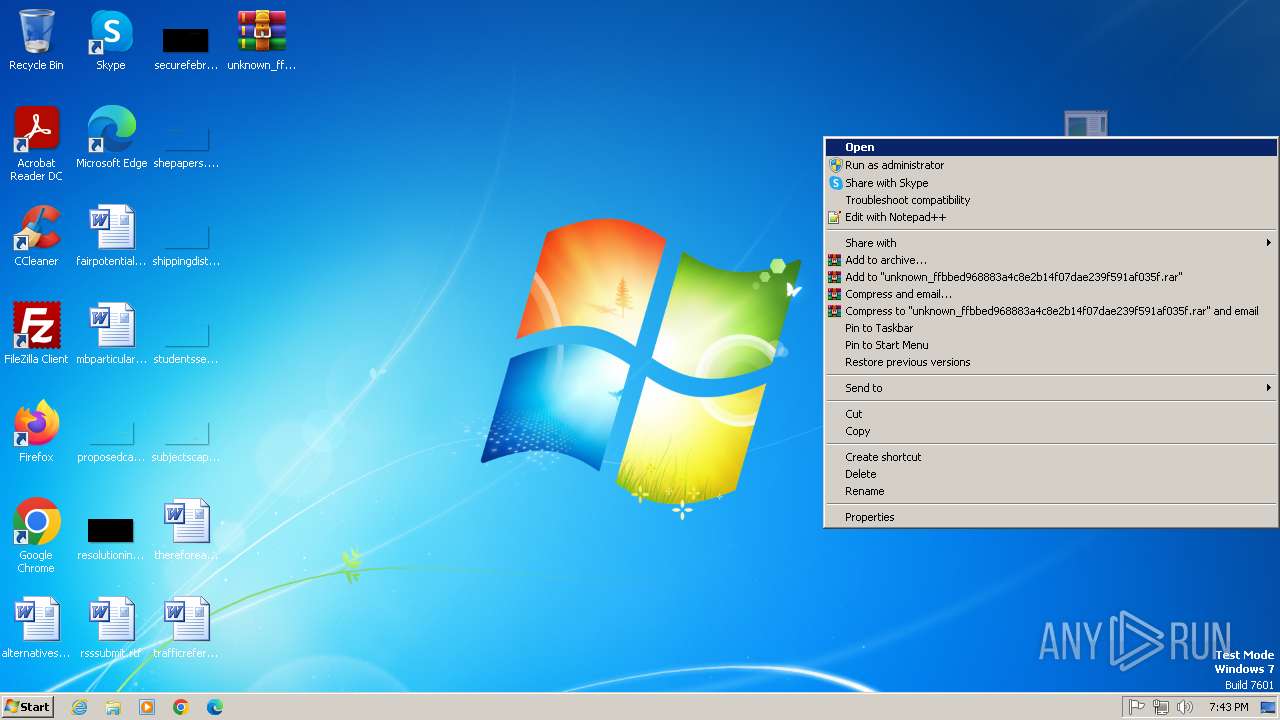This screenshot has height=720, width=1280.
Task: Open Chrome from the taskbar
Action: click(181, 707)
